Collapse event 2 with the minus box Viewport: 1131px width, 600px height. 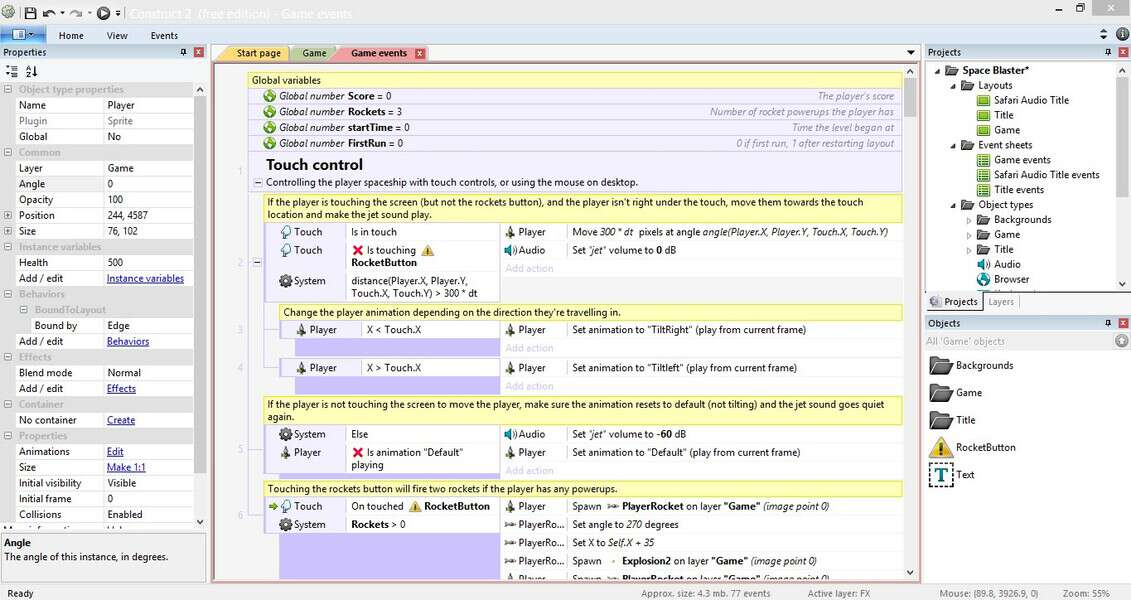(258, 262)
